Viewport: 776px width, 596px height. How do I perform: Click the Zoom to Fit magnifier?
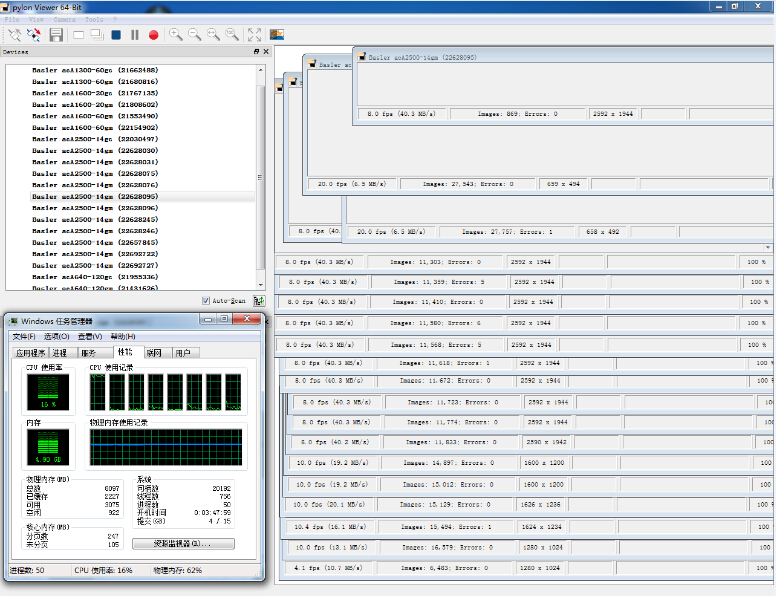pos(213,34)
